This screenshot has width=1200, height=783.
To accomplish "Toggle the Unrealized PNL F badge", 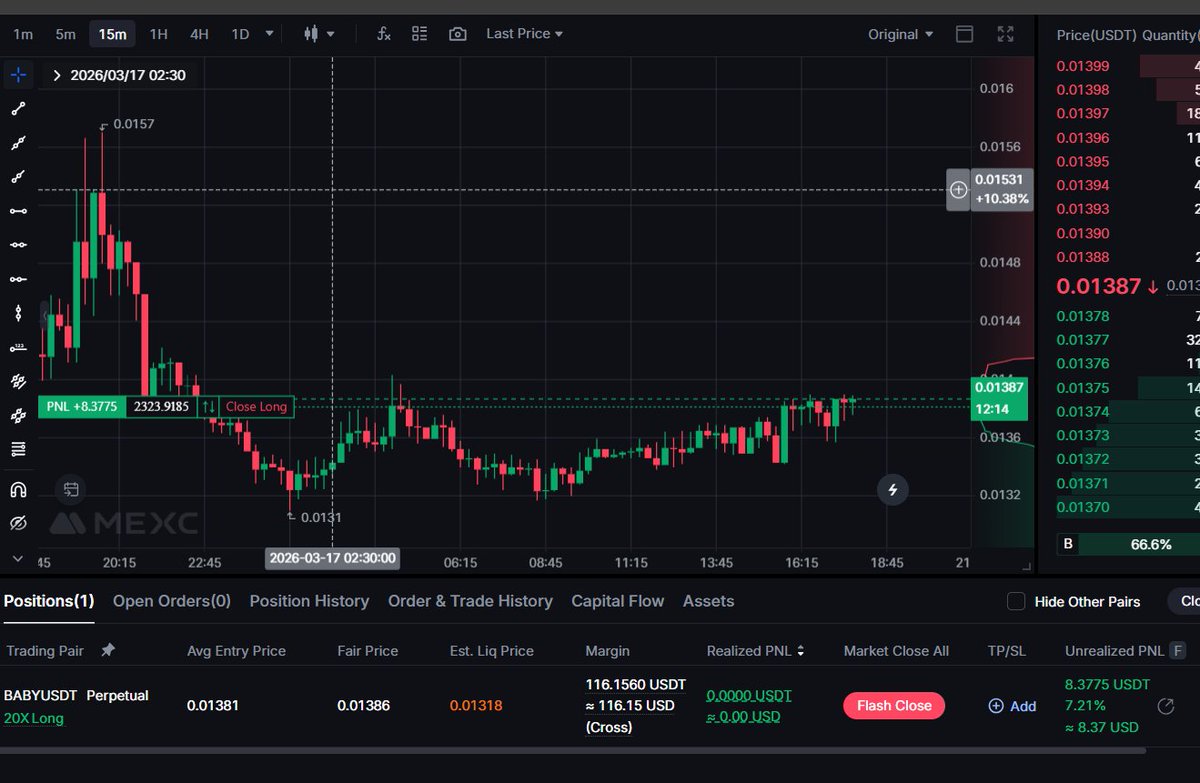I will [x=1178, y=651].
